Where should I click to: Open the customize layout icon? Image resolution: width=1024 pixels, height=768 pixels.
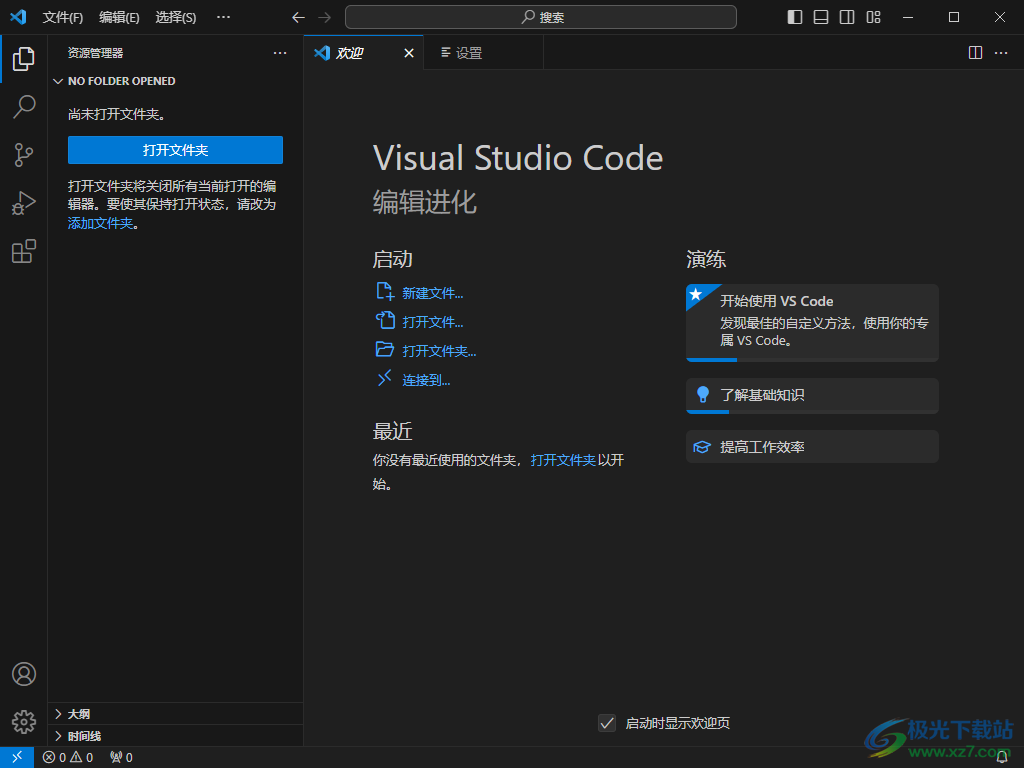pyautogui.click(x=873, y=17)
